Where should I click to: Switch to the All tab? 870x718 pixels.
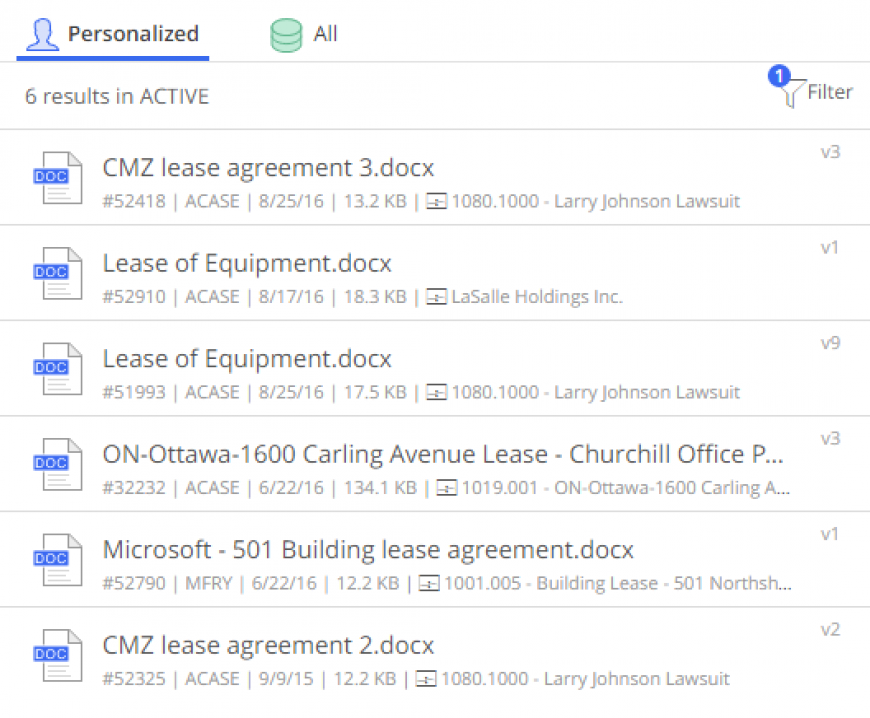click(304, 34)
